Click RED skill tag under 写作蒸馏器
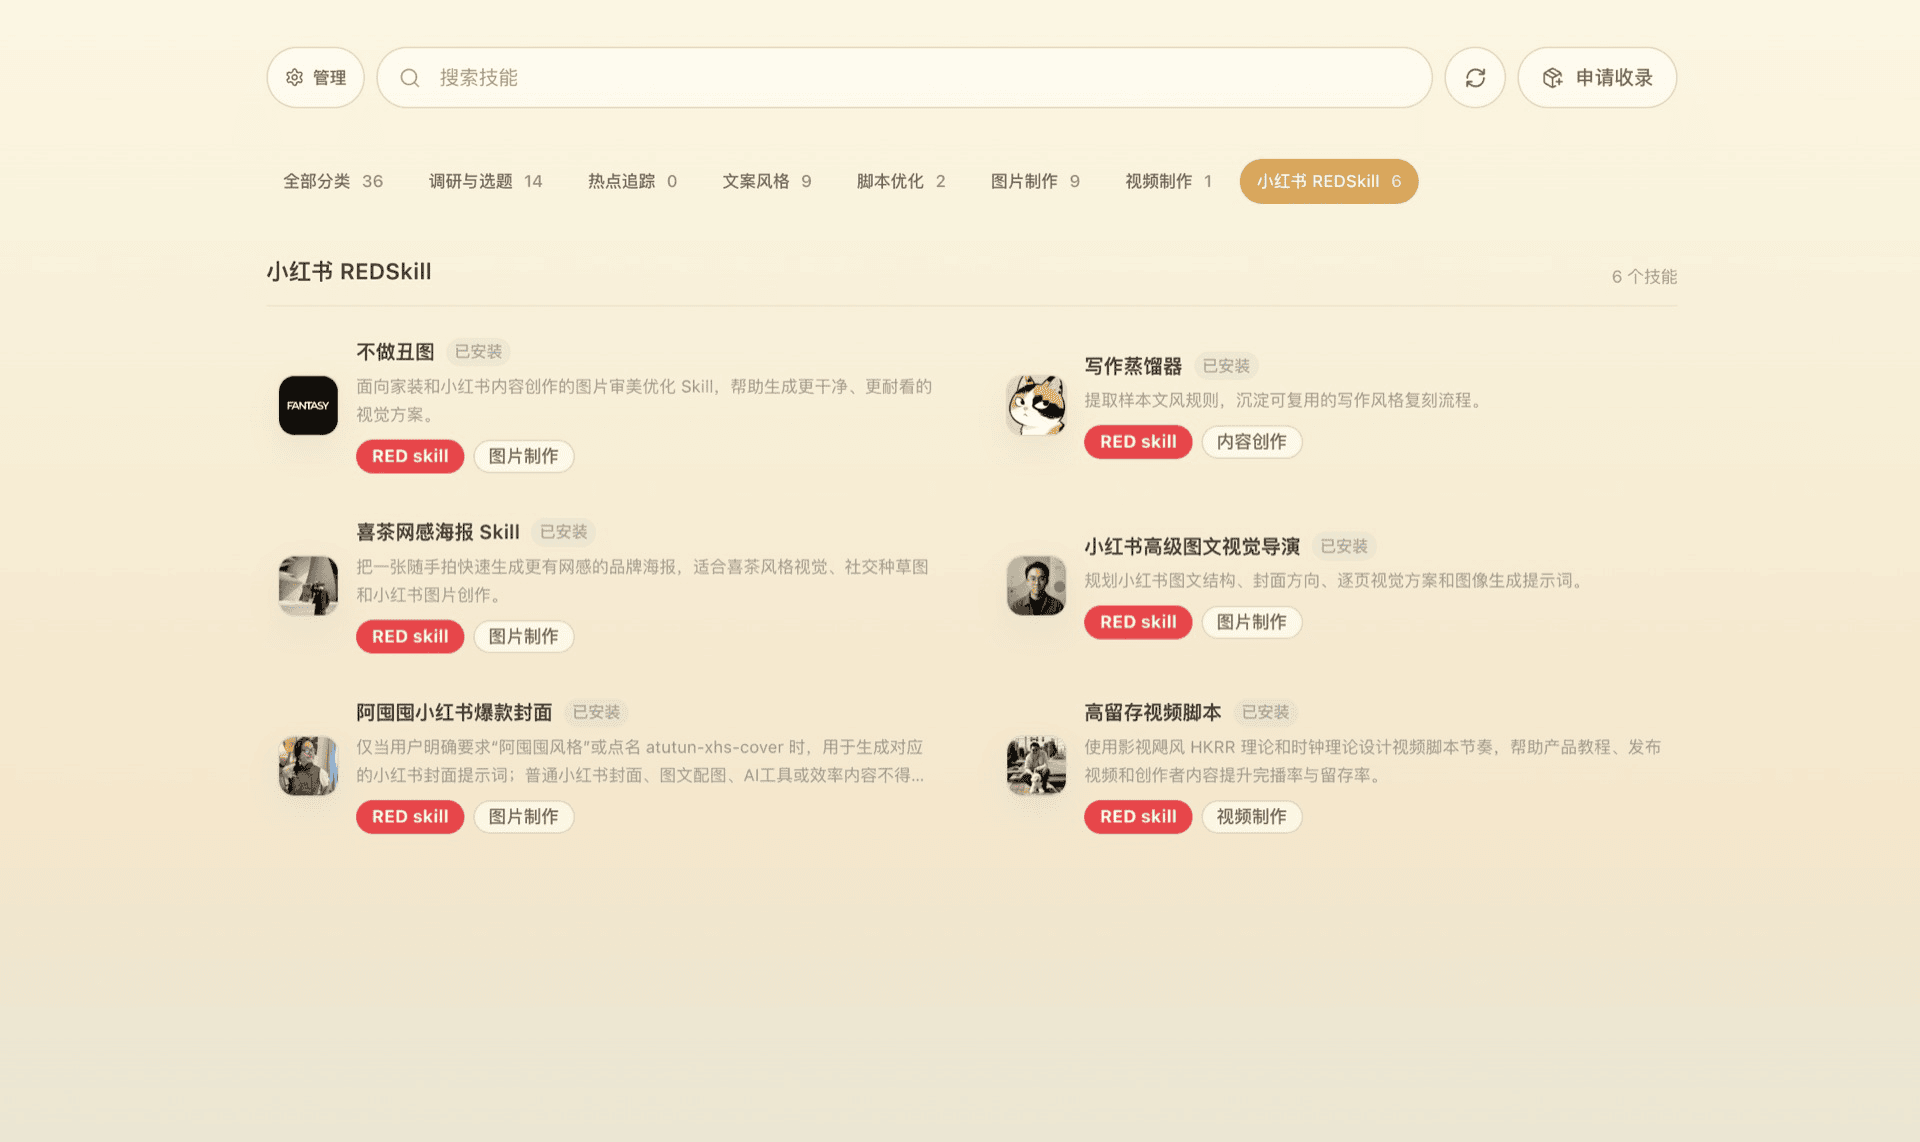Viewport: 1920px width, 1142px height. tap(1138, 442)
